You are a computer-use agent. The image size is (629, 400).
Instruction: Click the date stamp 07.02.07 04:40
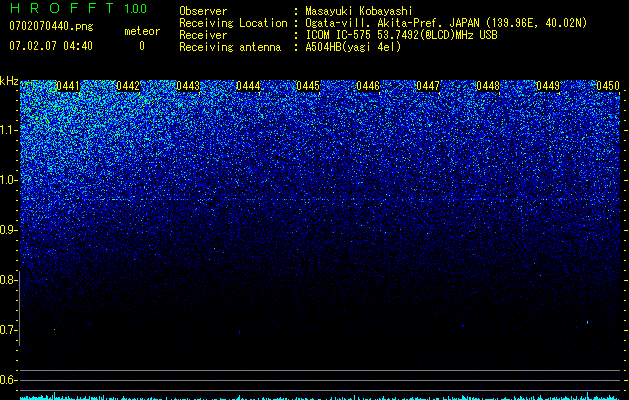pyautogui.click(x=51, y=46)
